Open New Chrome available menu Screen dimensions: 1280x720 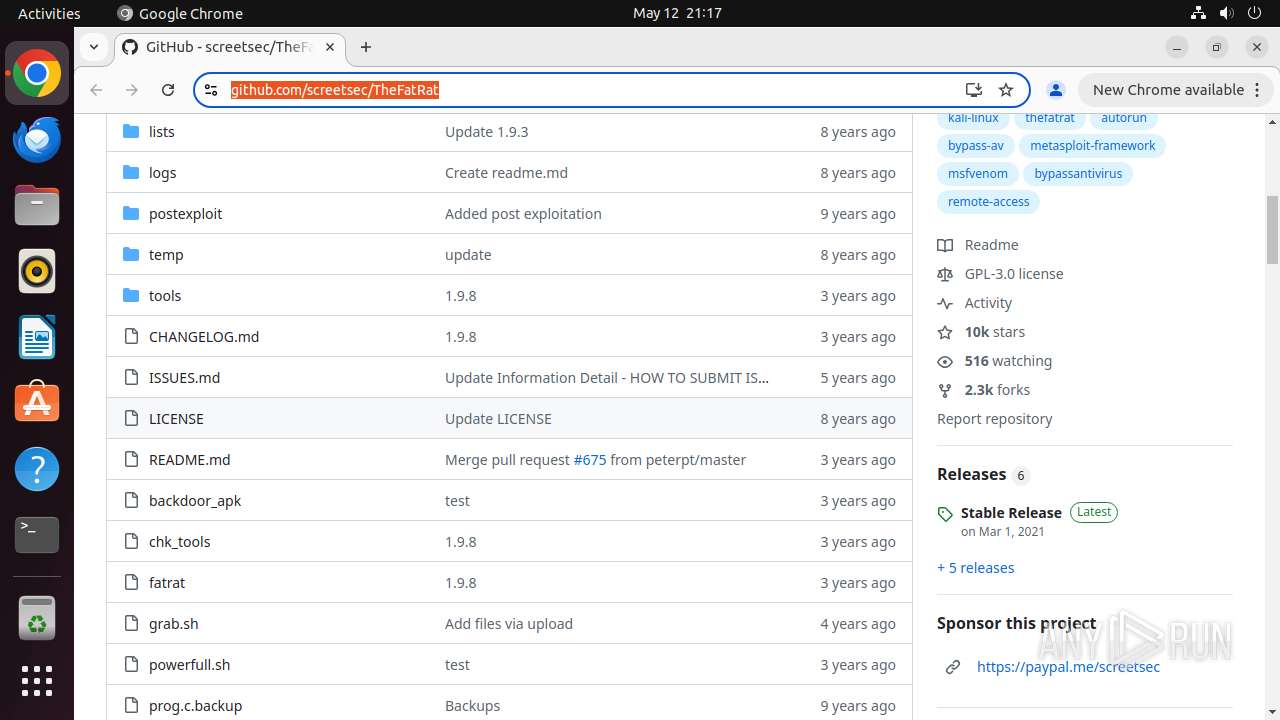click(1175, 90)
